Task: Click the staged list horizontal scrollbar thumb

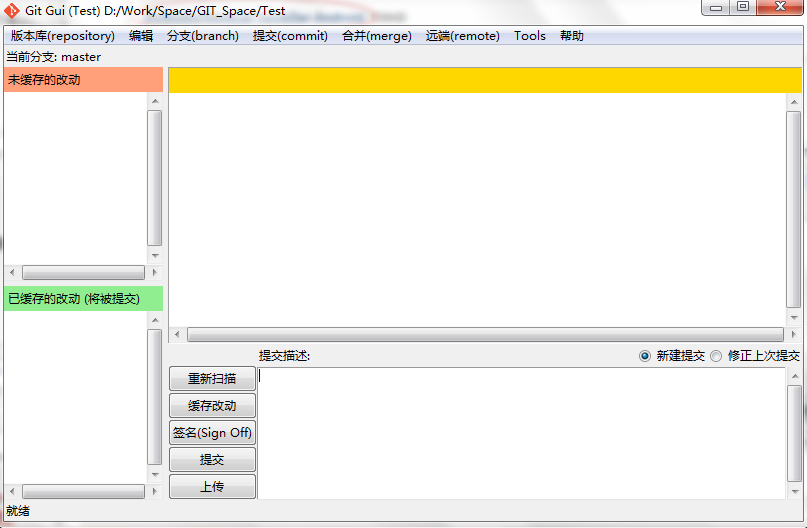Action: click(x=83, y=491)
